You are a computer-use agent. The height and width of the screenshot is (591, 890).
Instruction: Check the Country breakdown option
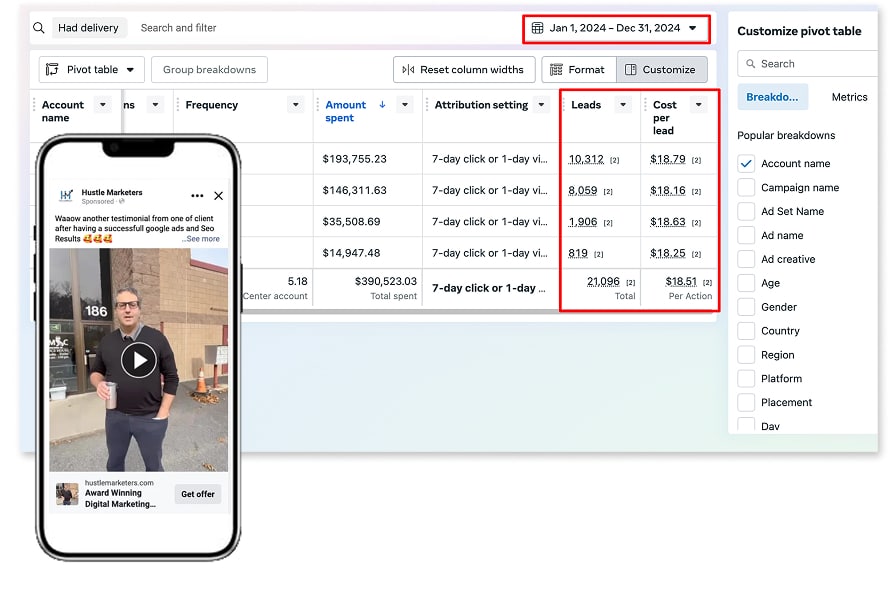(x=746, y=331)
